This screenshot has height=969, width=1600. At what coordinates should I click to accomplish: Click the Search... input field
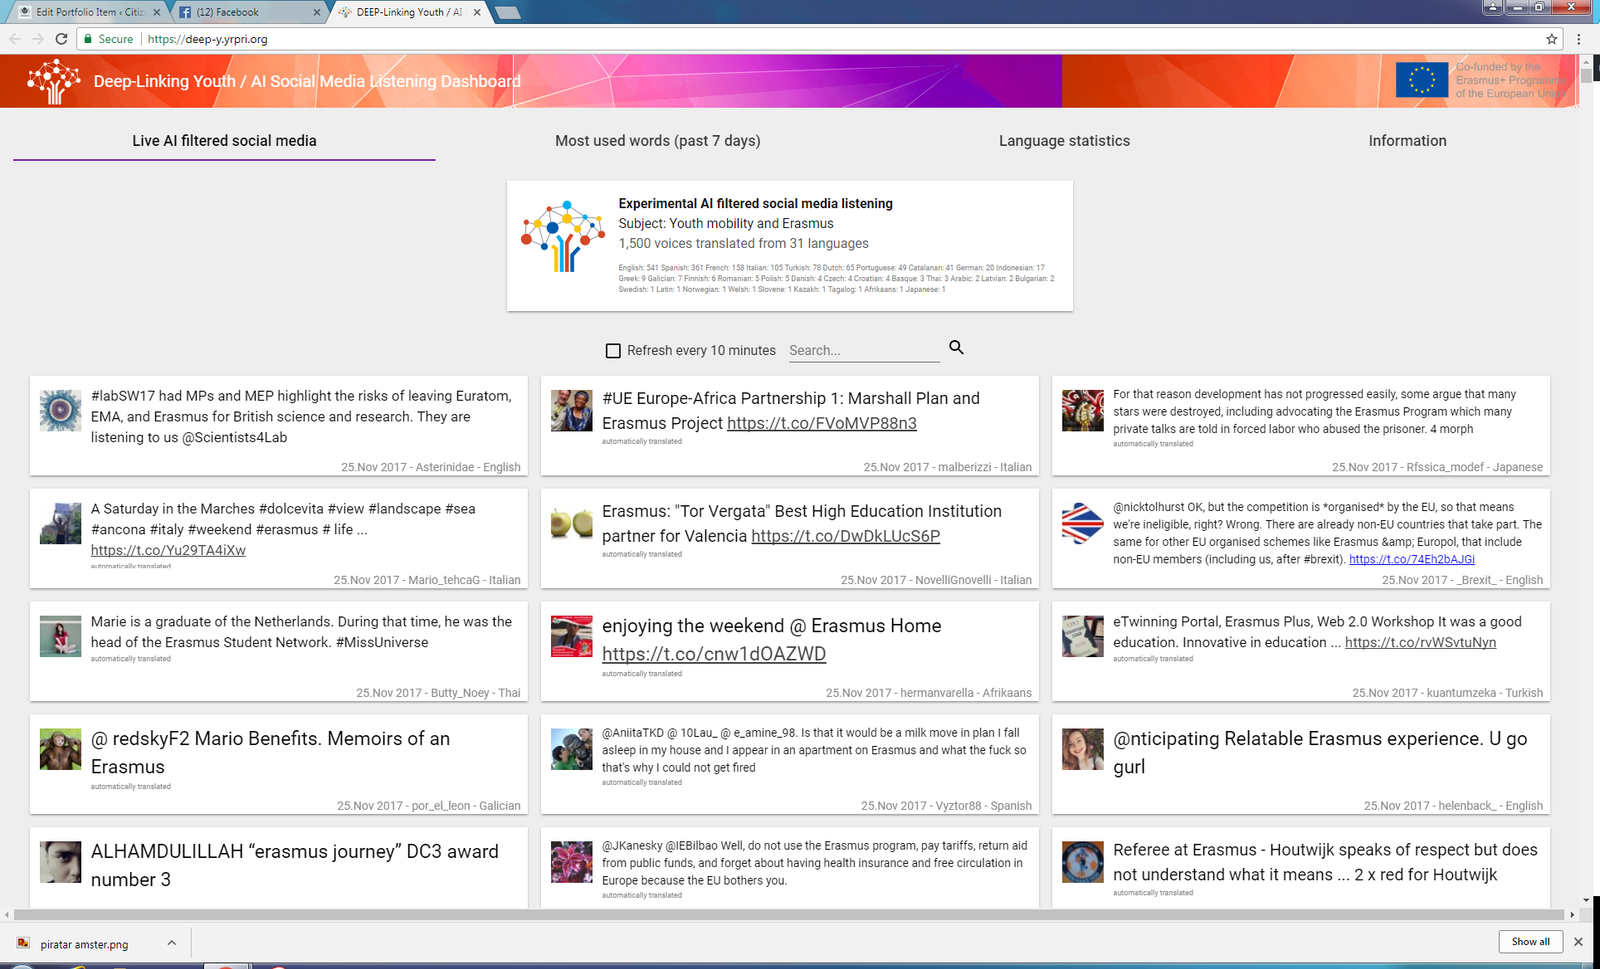click(864, 351)
